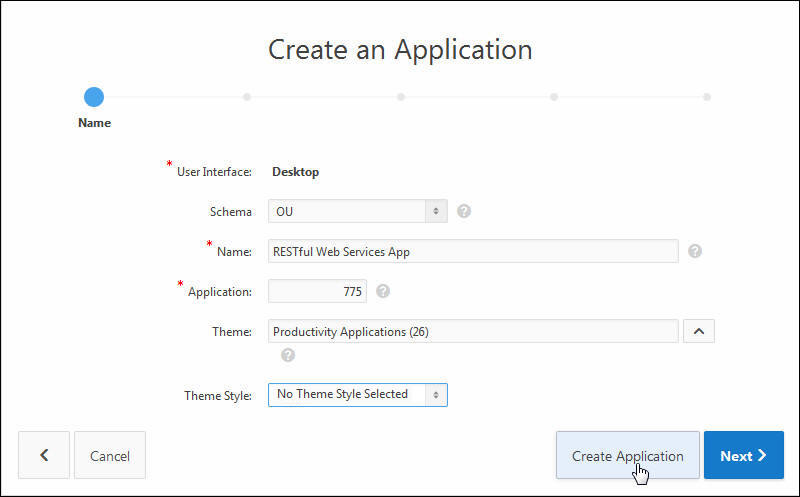The width and height of the screenshot is (800, 497).
Task: Click the Create Application button
Action: (x=627, y=456)
